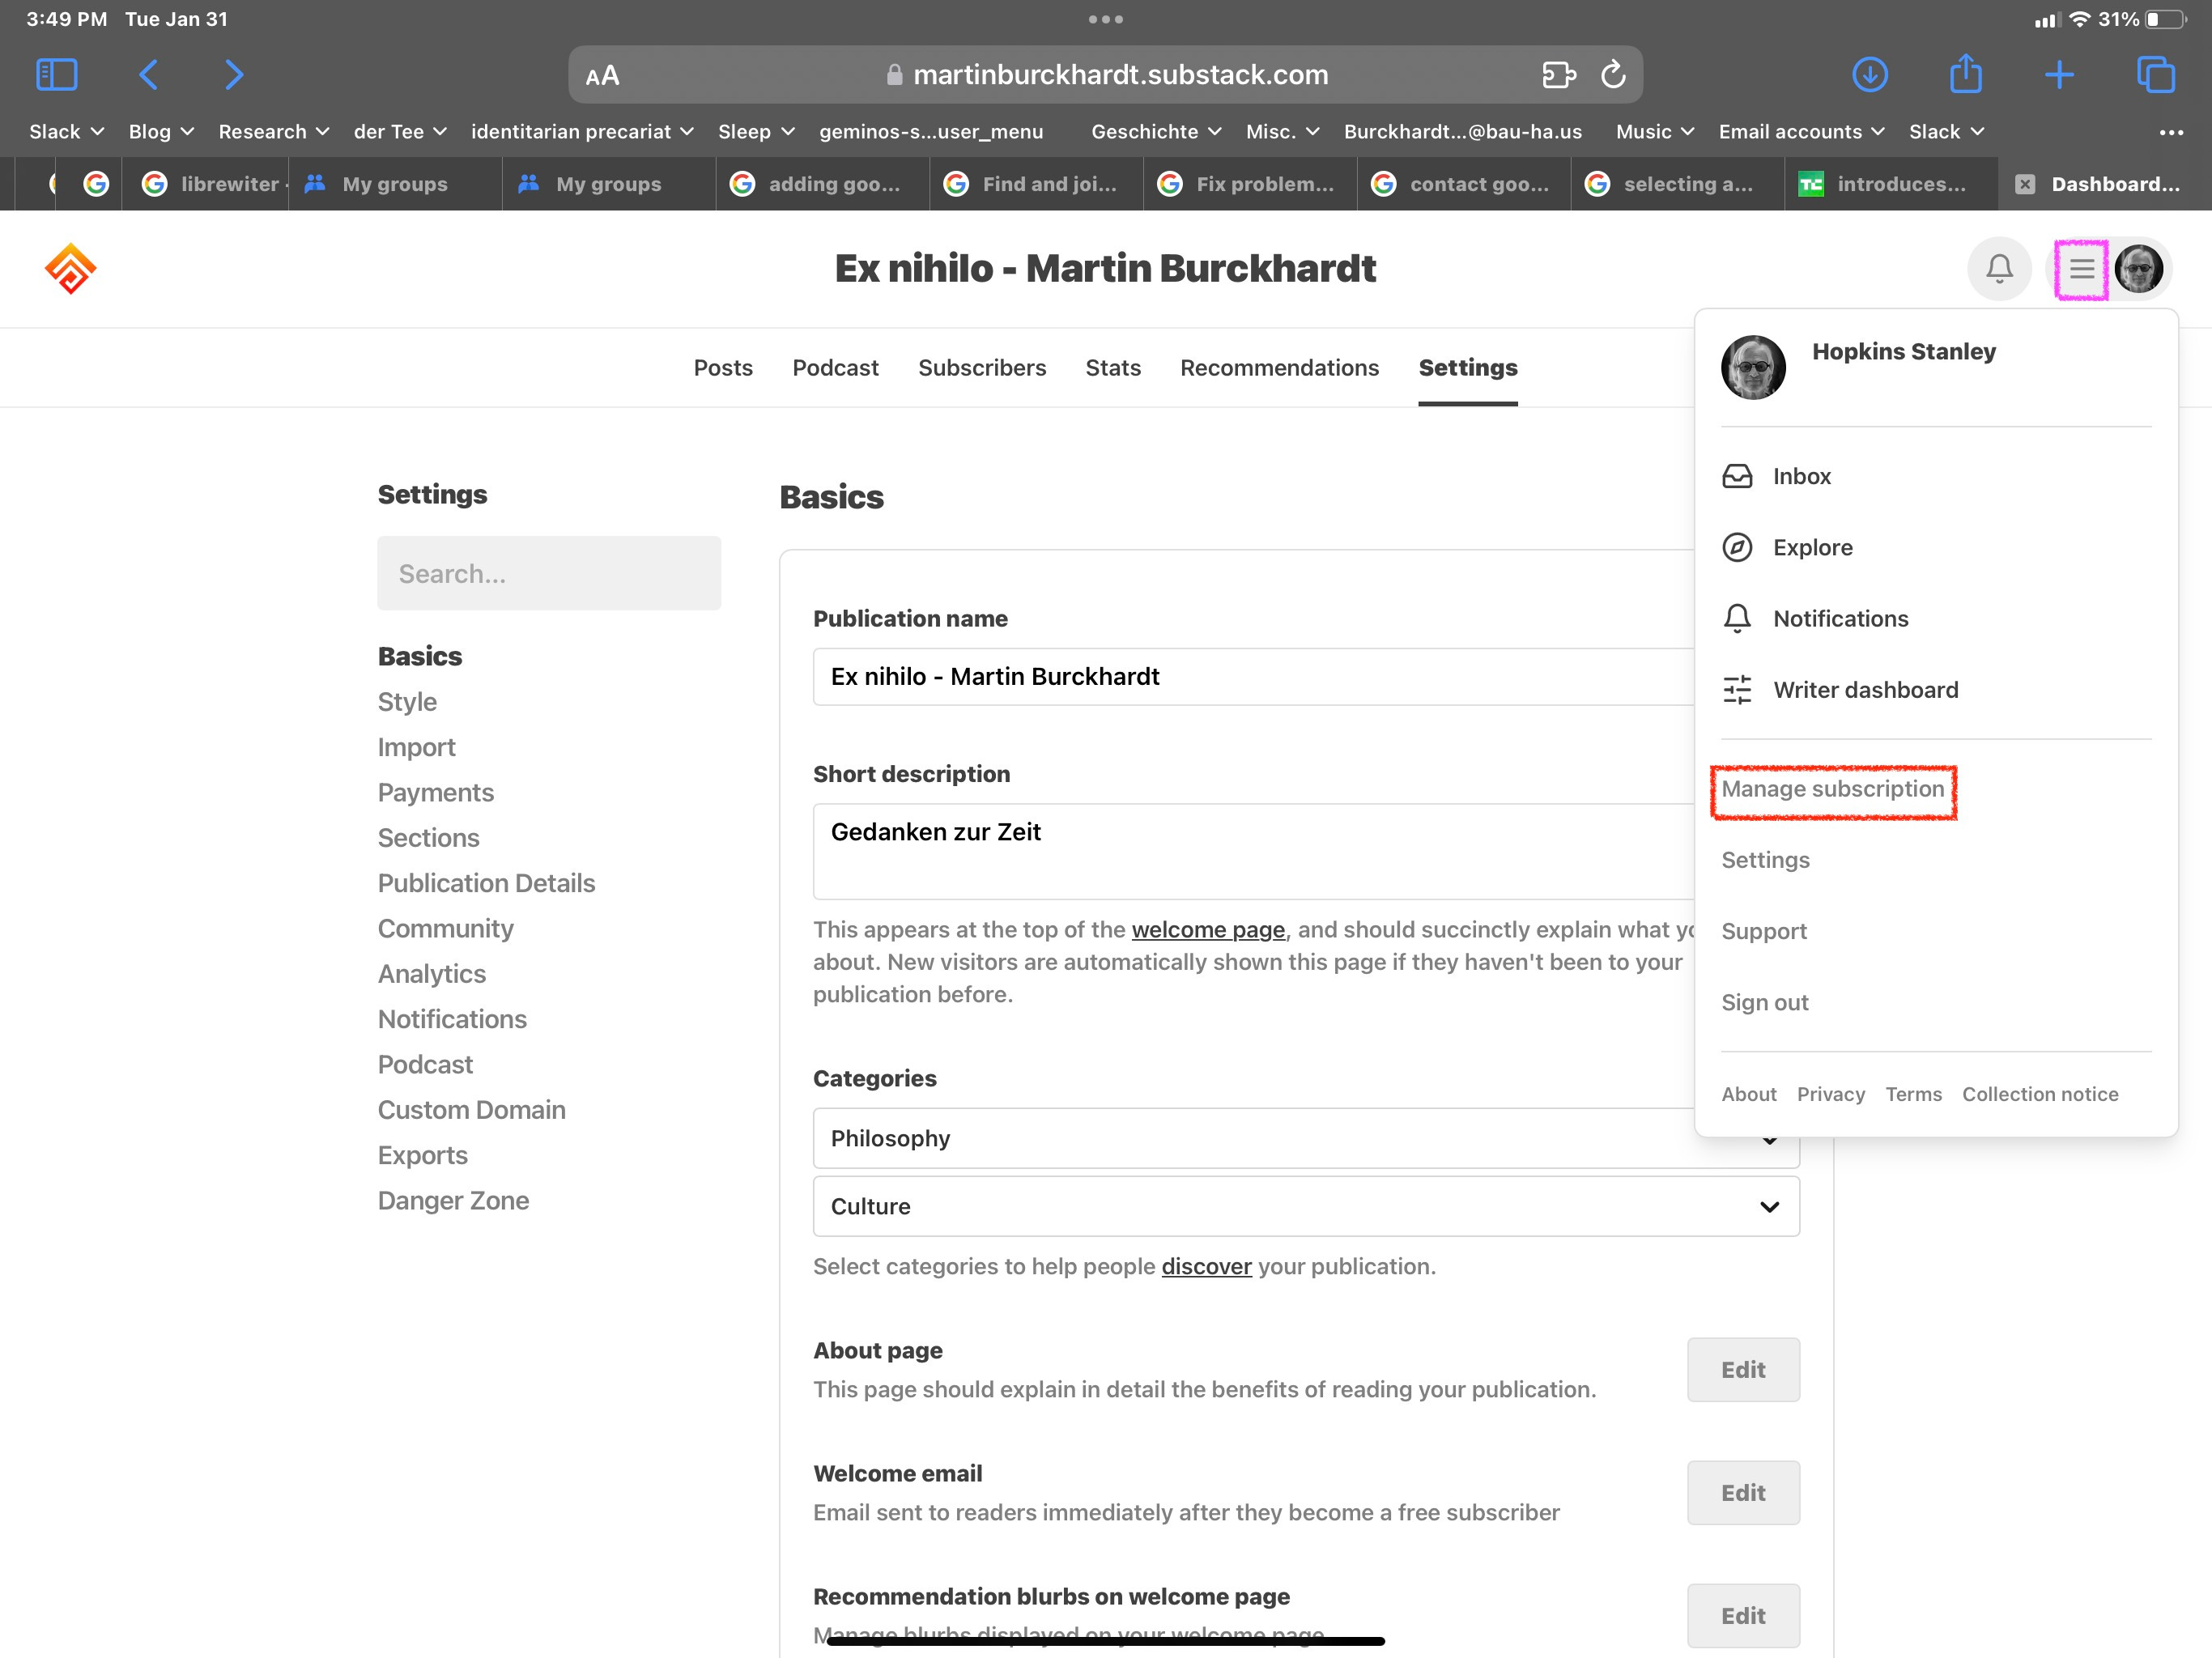Open the Recommendations tab
This screenshot has width=2212, height=1658.
click(1279, 368)
